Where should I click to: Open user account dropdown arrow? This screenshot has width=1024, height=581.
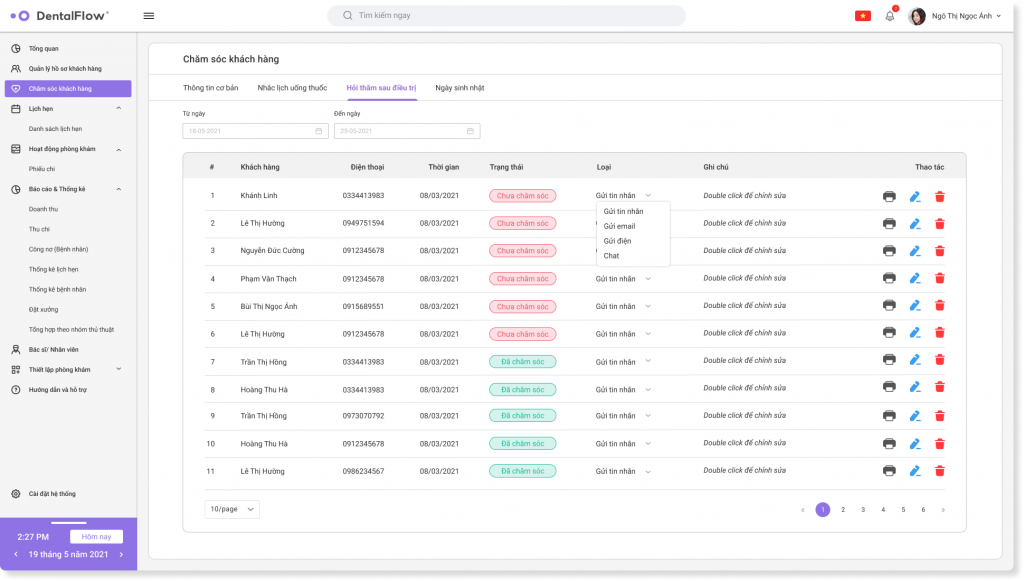[x=999, y=16]
